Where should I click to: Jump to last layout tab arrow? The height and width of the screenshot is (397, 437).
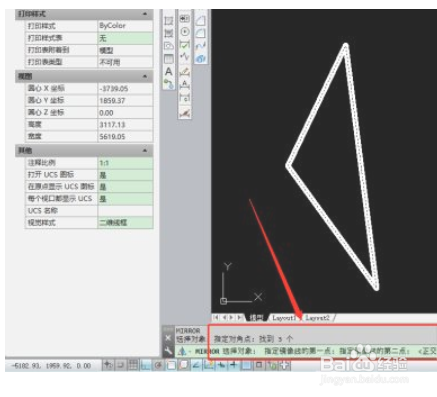point(239,318)
